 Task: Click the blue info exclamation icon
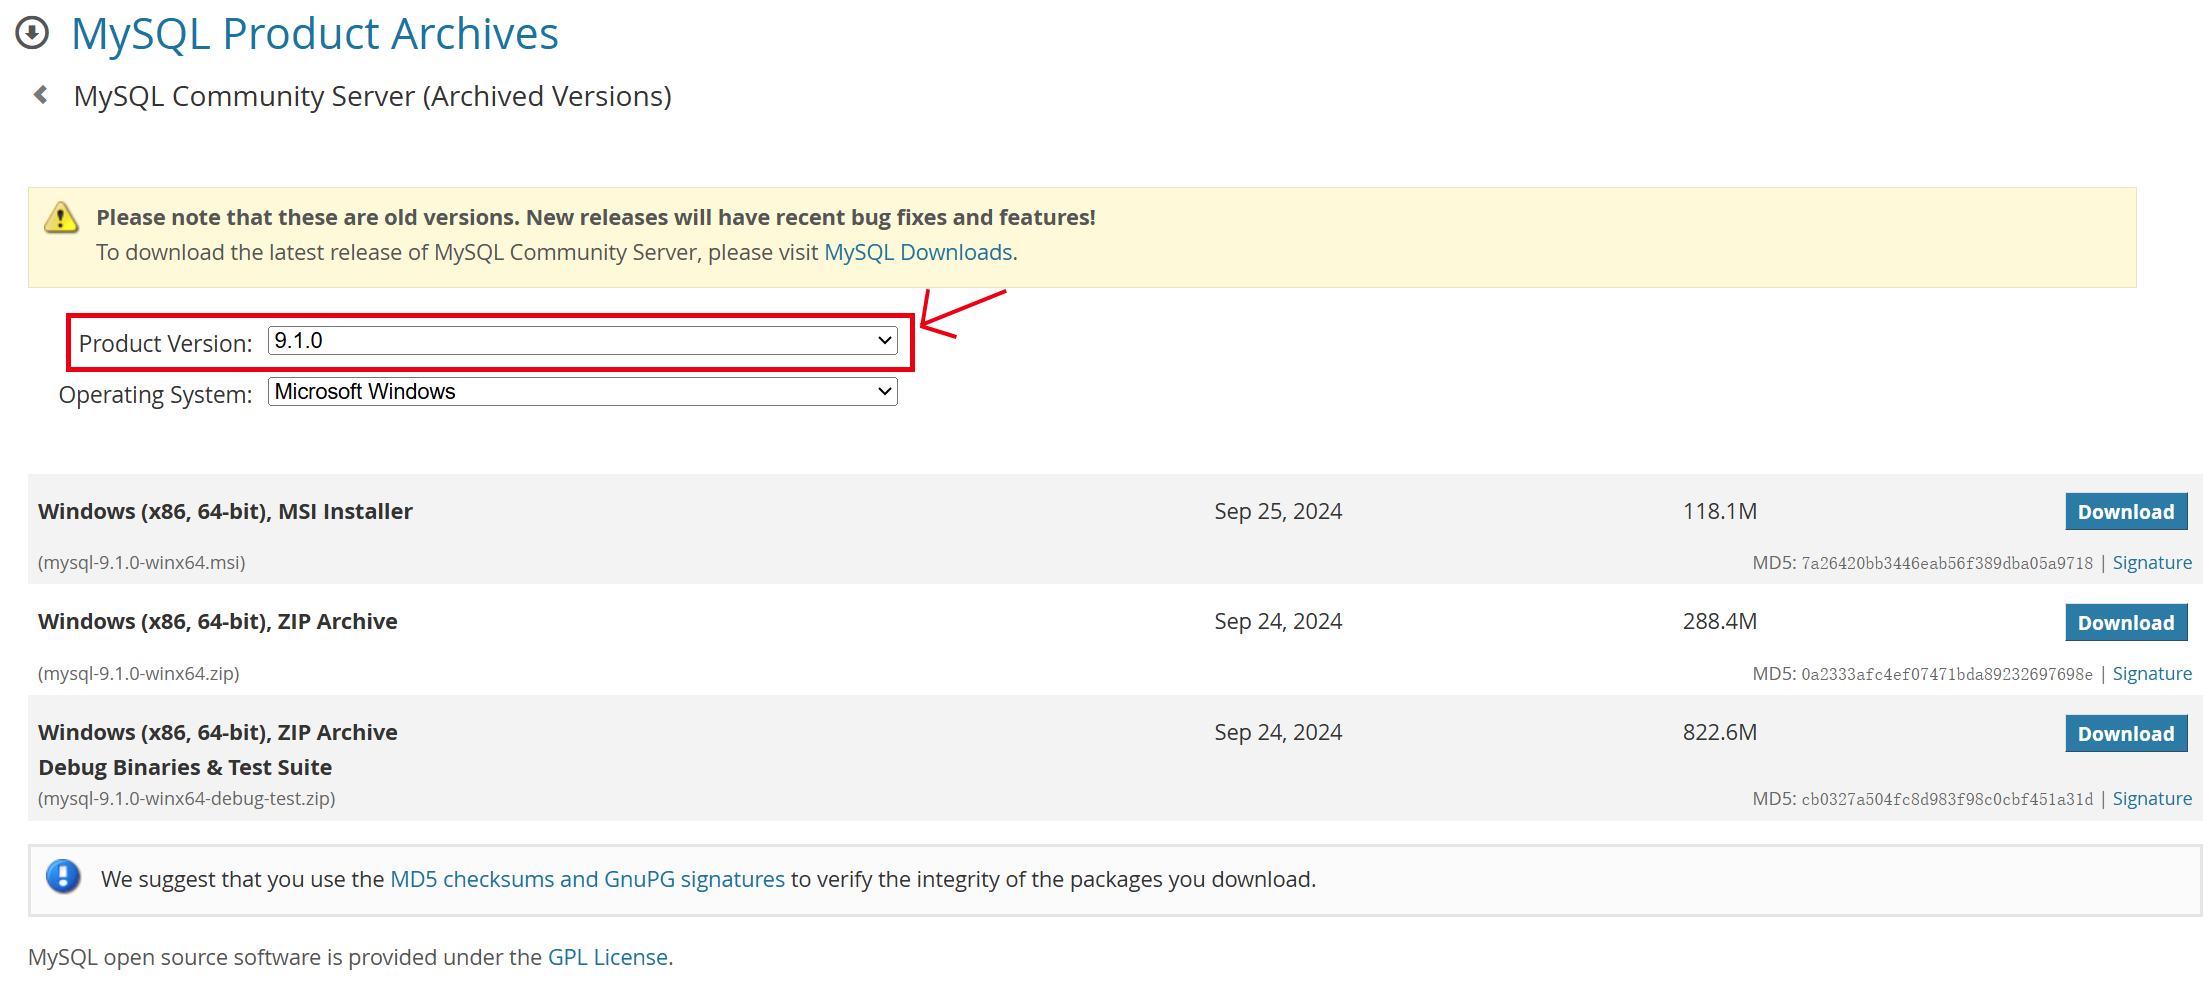[63, 877]
